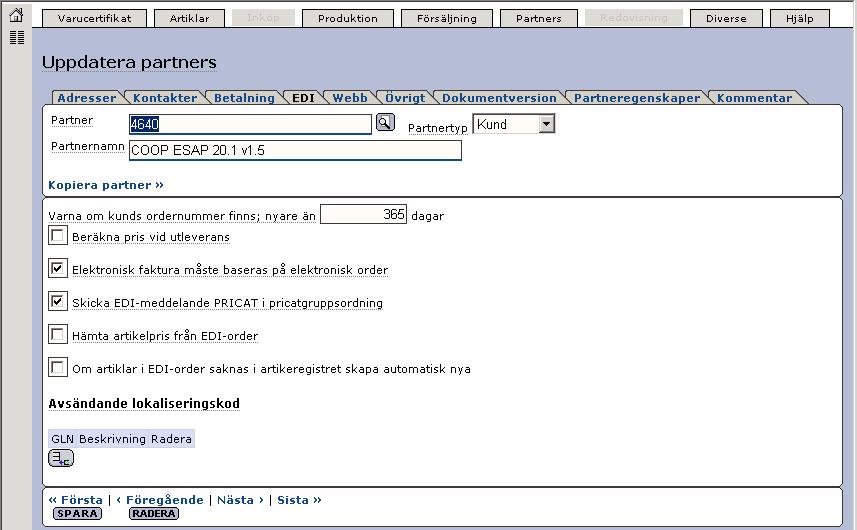Check Om artiklar i EDI-order saknas option
The height and width of the screenshot is (530, 857).
(x=57, y=368)
